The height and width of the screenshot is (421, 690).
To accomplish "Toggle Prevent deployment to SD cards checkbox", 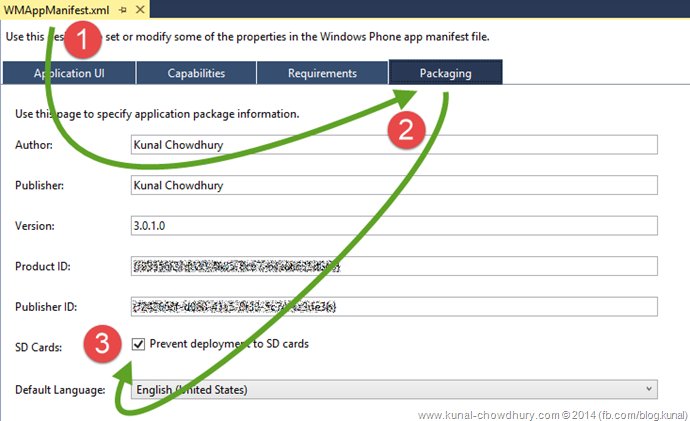I will (x=138, y=344).
